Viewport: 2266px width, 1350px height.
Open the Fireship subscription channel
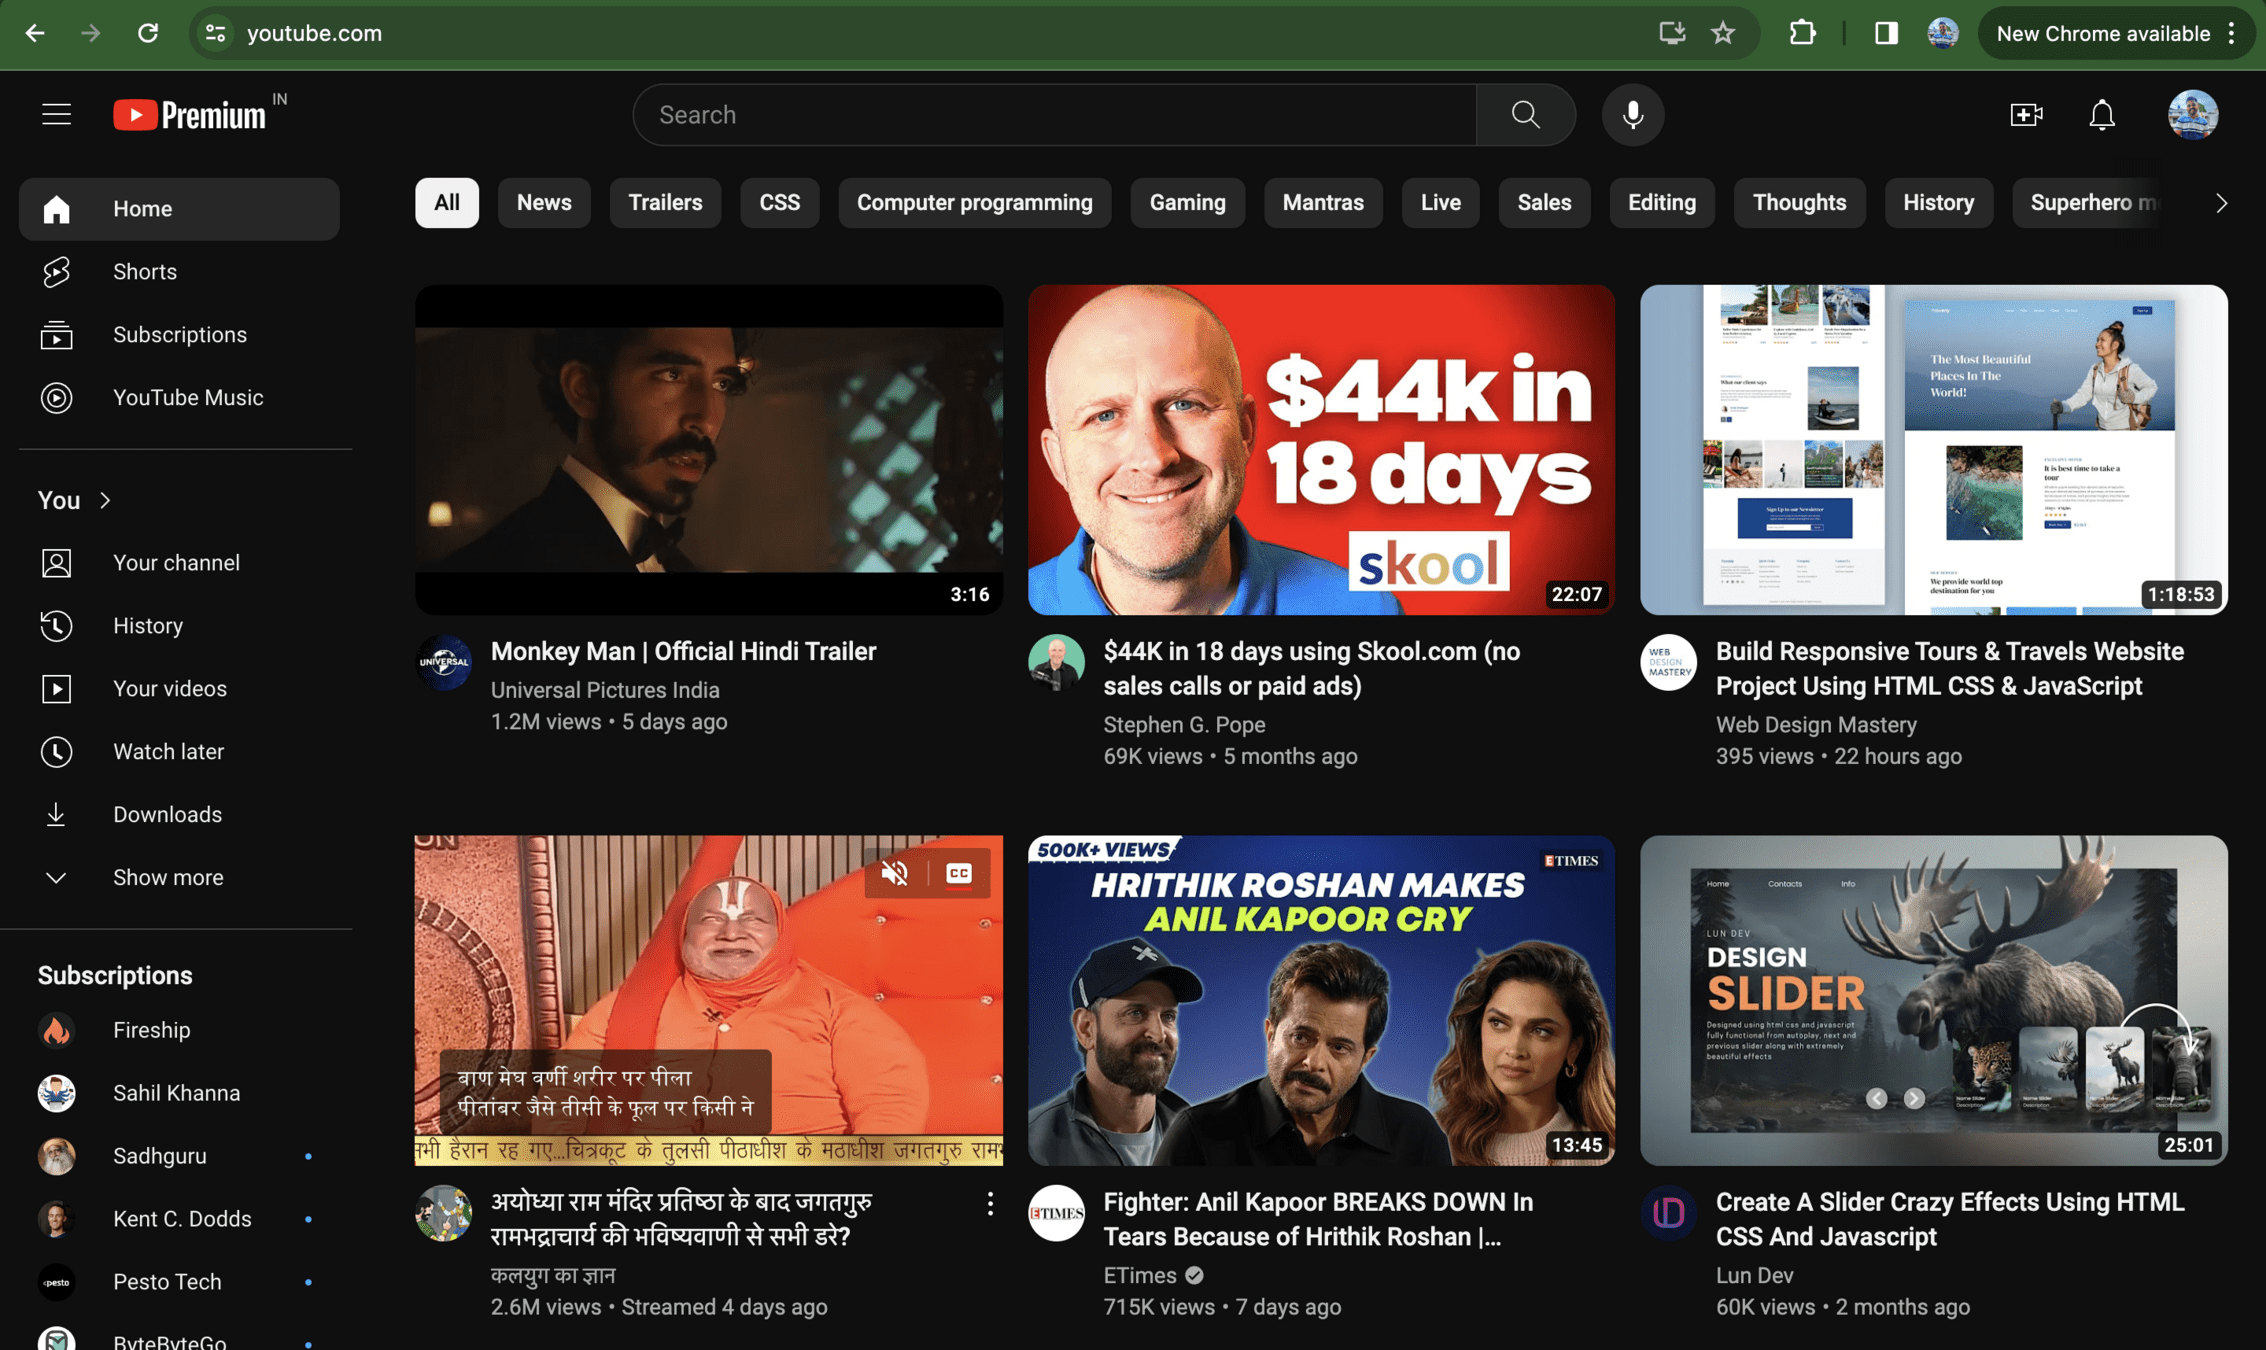151,1030
